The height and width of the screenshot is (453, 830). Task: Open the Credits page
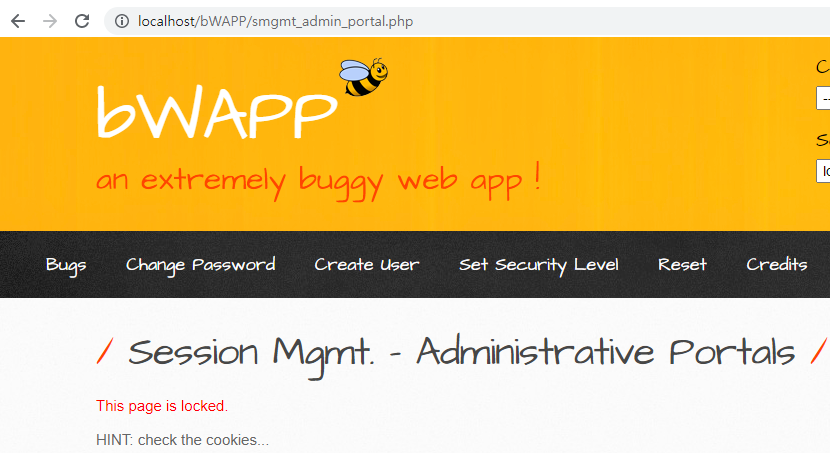pos(777,264)
